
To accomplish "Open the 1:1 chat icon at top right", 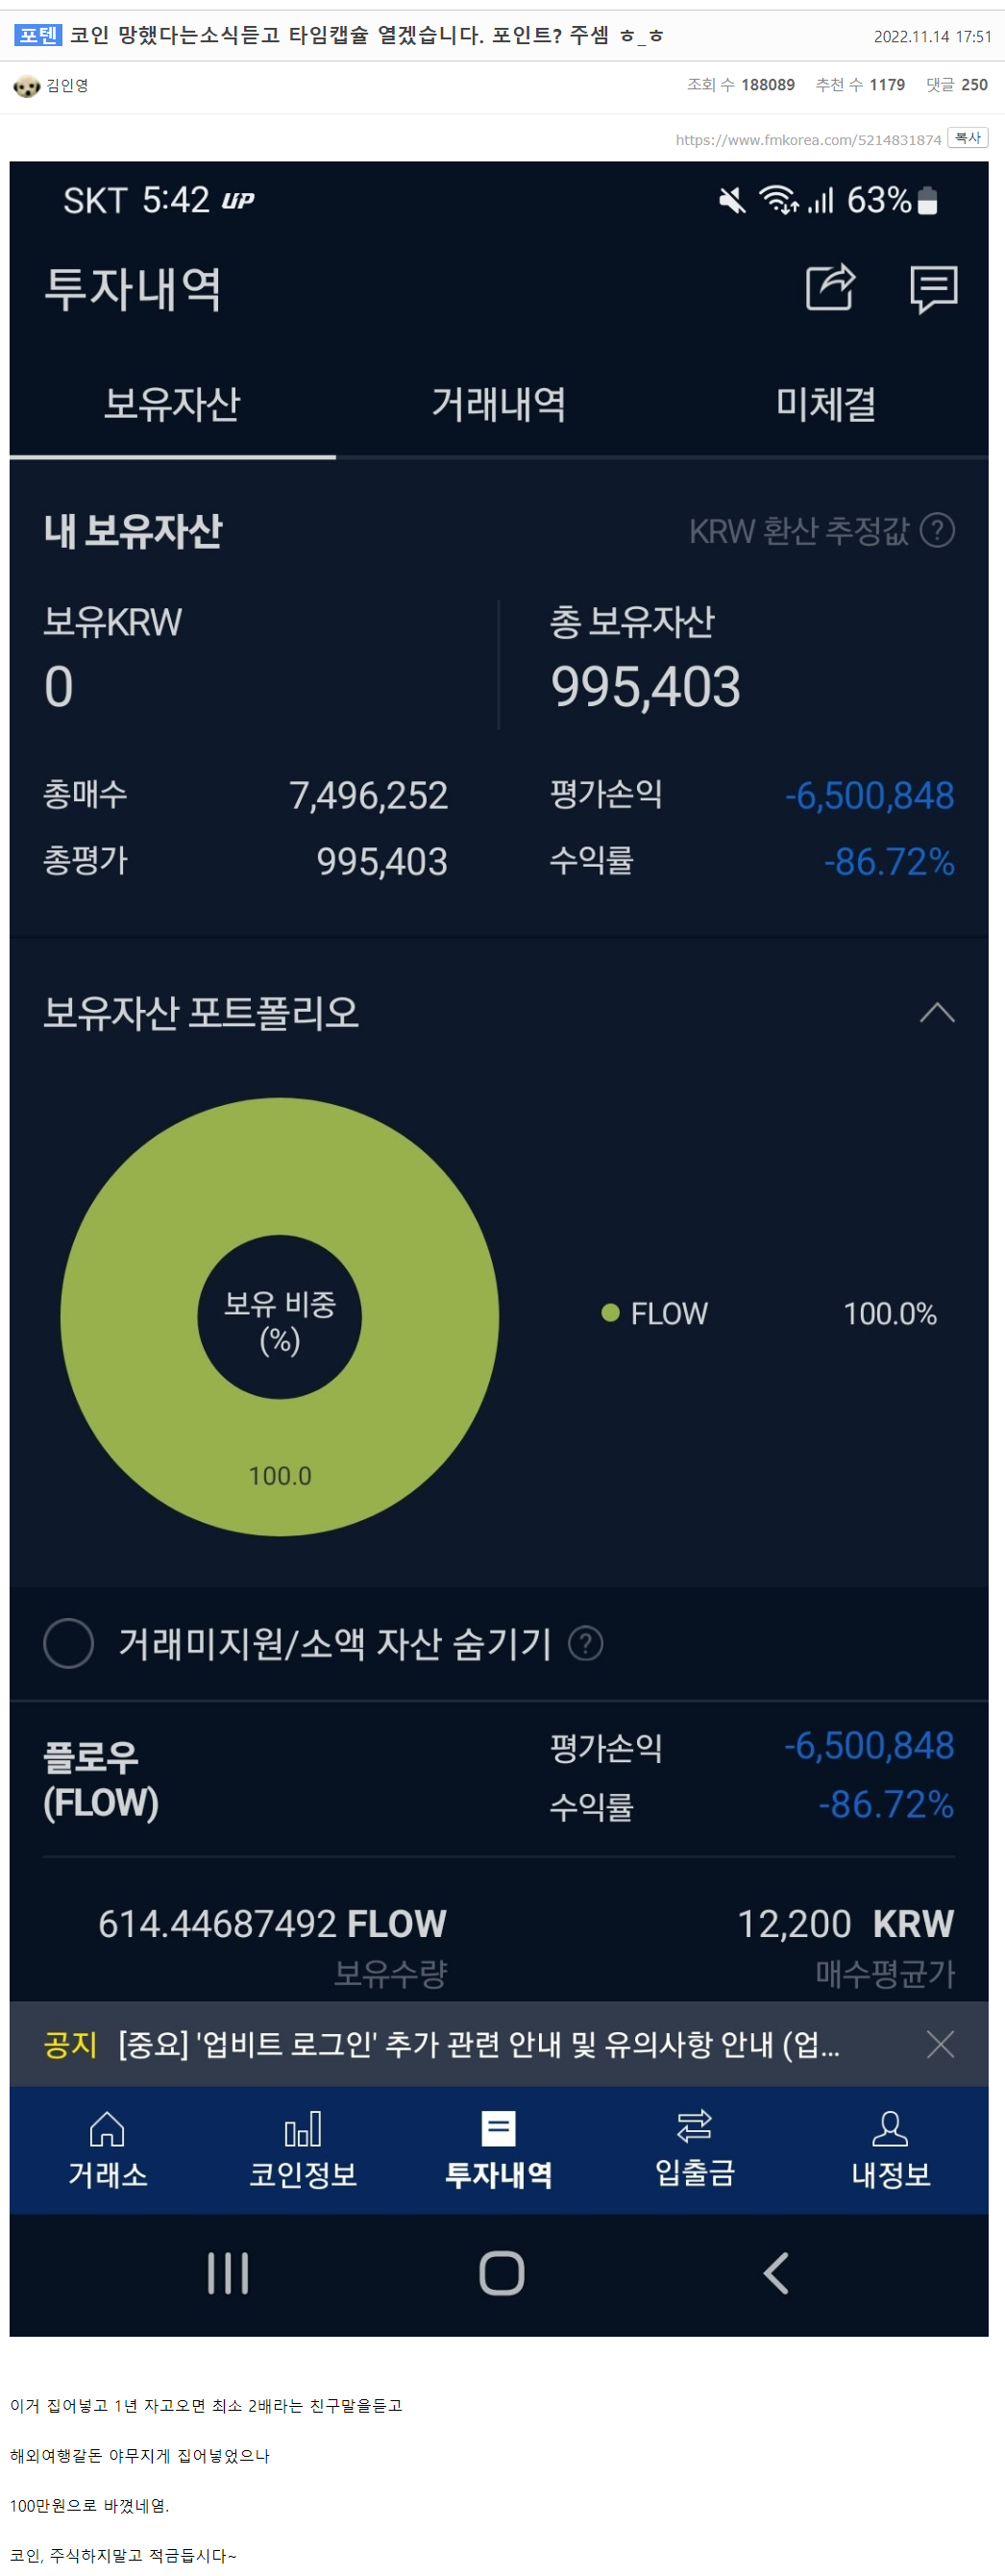I will click(x=934, y=290).
